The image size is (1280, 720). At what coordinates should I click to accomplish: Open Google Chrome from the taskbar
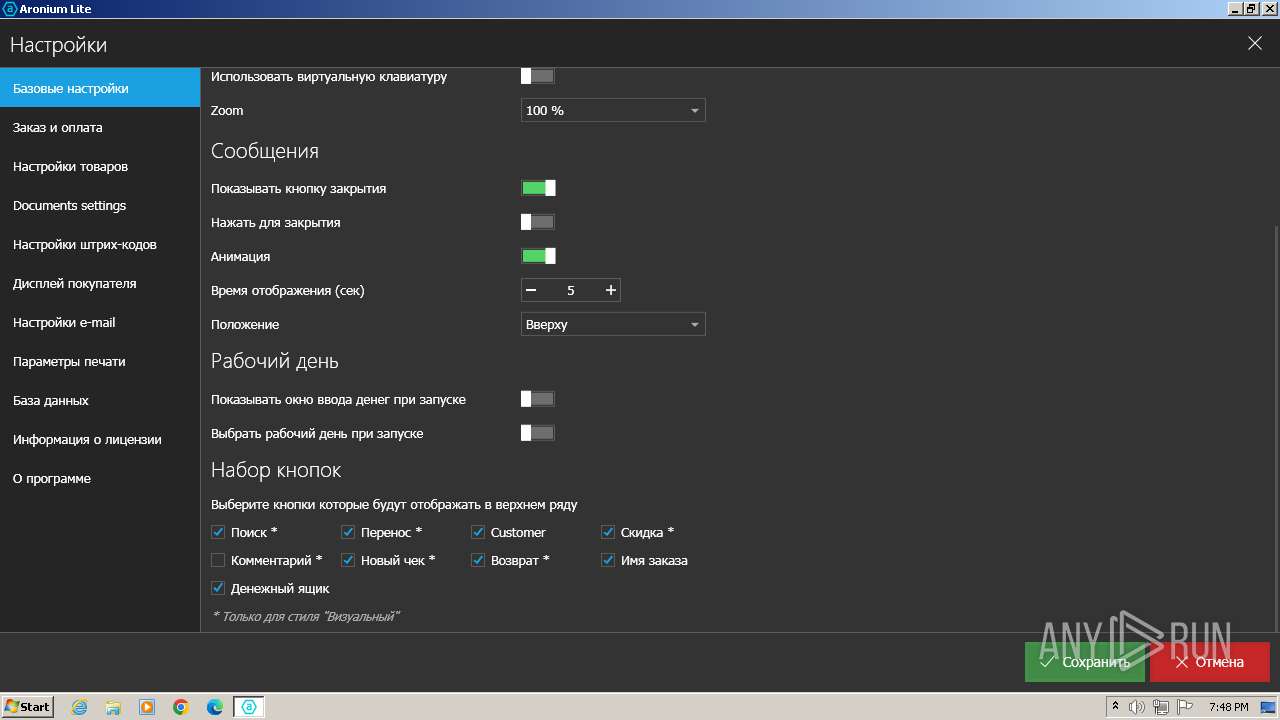[181, 707]
